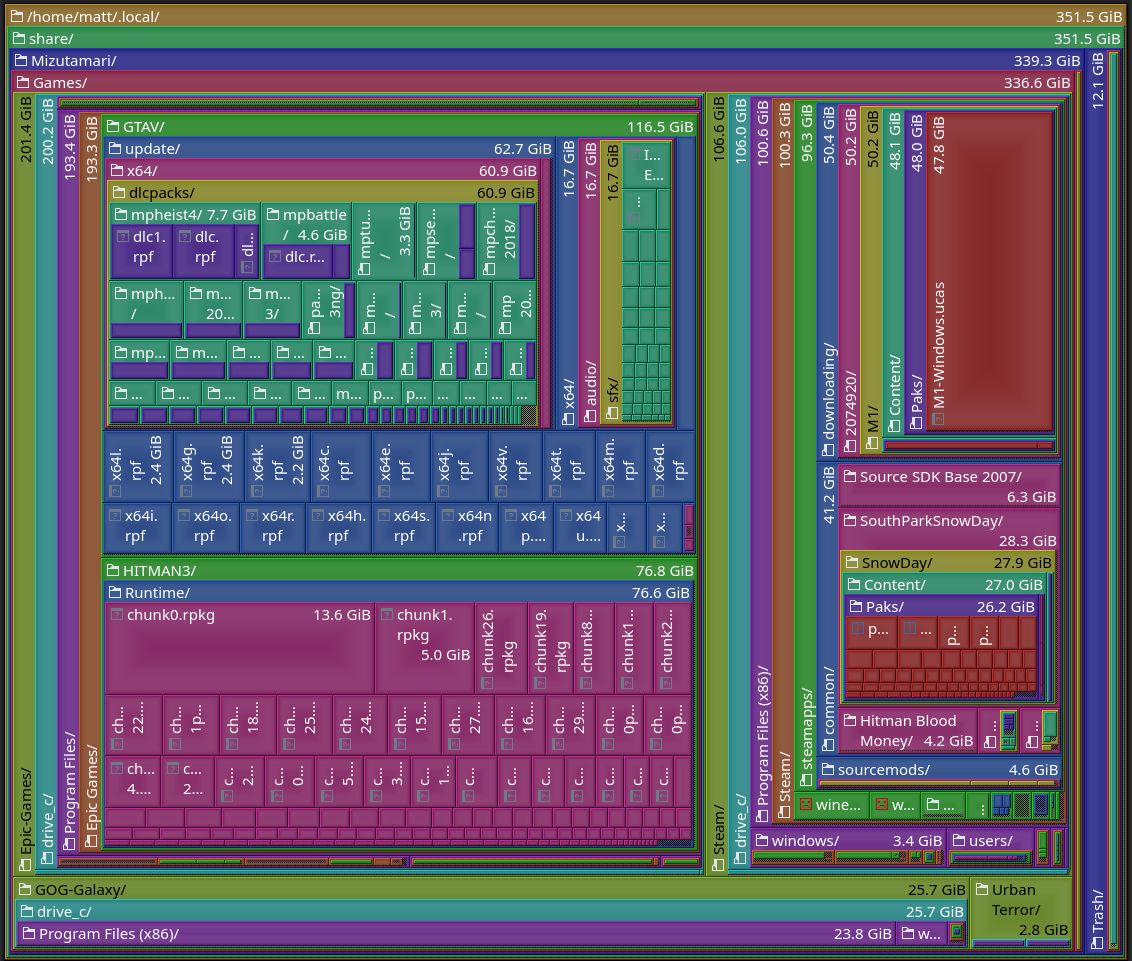
Task: Select the chunk1.rpkg 5.0 GiB block
Action: (424, 646)
